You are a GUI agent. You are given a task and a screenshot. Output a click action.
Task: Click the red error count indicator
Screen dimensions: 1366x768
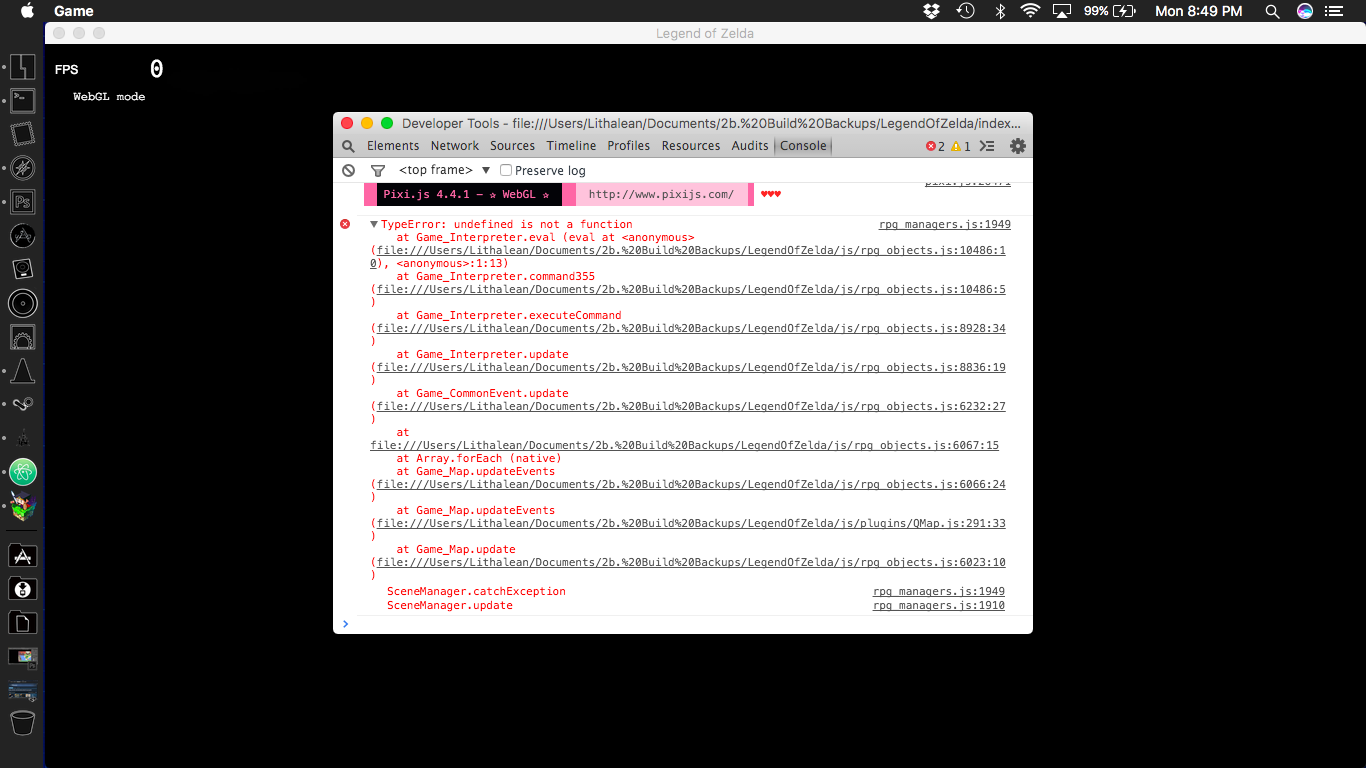(935, 146)
